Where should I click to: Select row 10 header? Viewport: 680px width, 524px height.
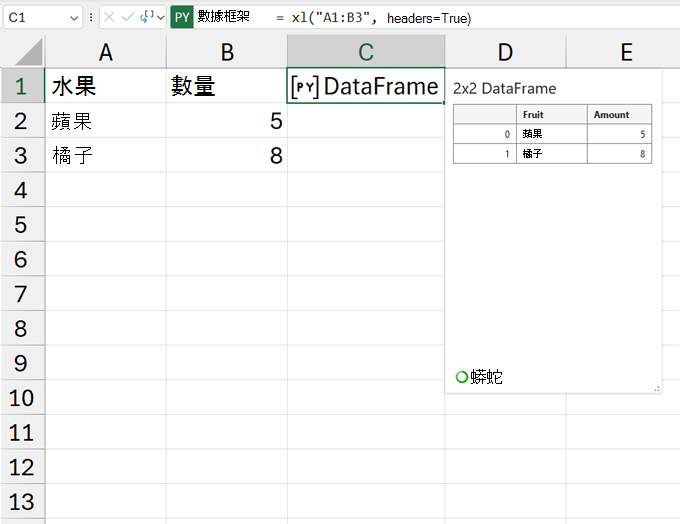coord(22,397)
